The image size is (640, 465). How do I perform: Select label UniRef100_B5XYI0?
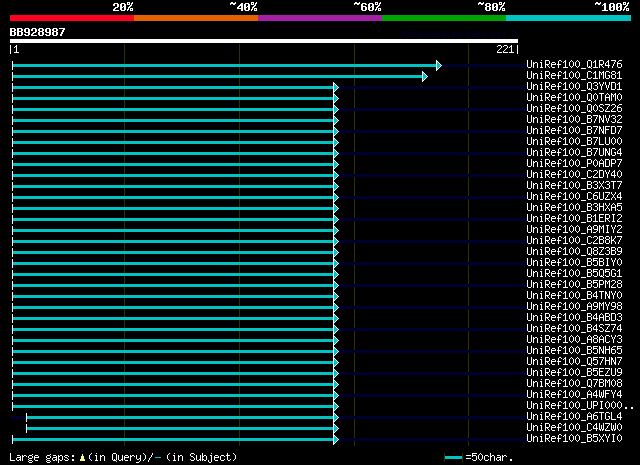[x=574, y=439]
